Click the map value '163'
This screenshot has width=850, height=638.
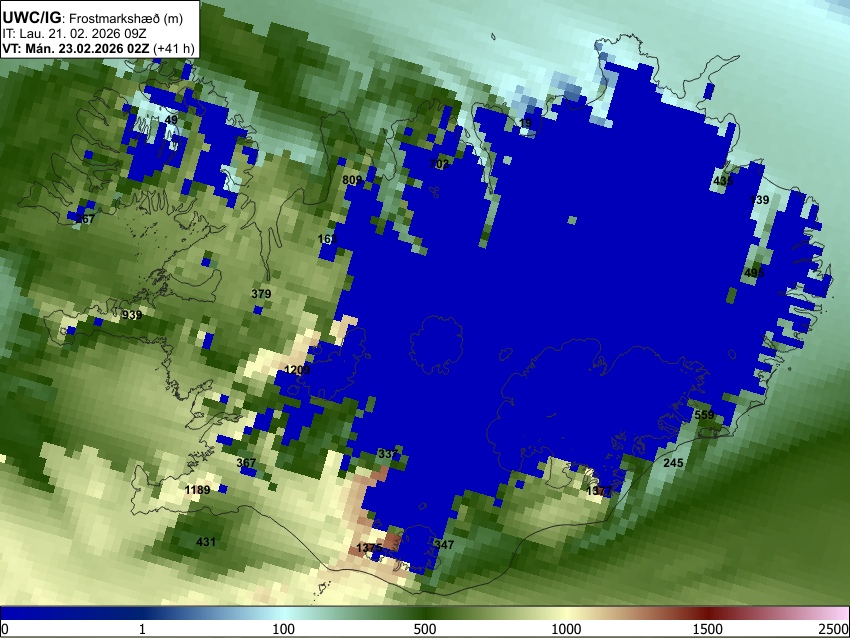click(x=327, y=239)
